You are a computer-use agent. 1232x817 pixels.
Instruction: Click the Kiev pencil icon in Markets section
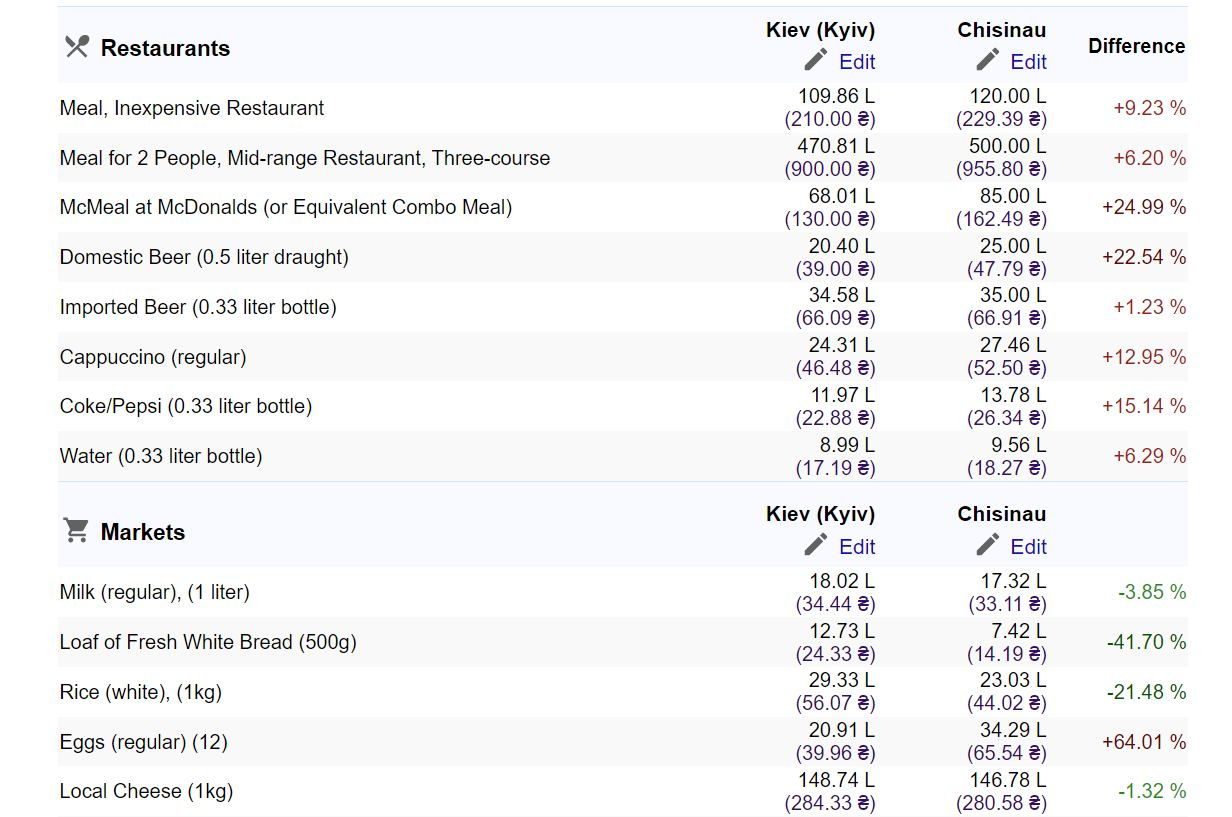(x=816, y=545)
